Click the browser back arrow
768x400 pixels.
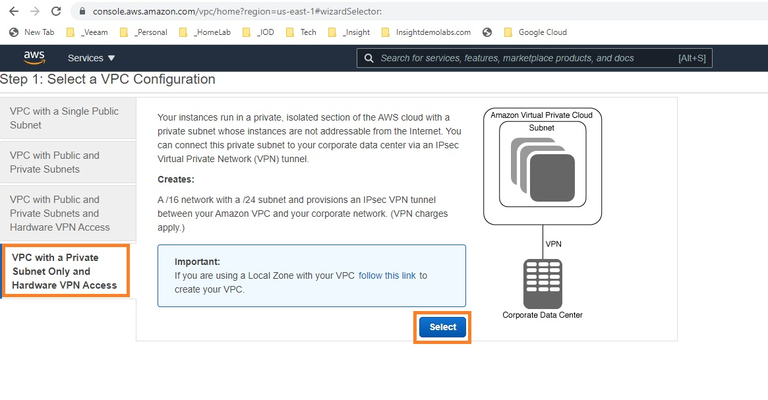pos(13,11)
